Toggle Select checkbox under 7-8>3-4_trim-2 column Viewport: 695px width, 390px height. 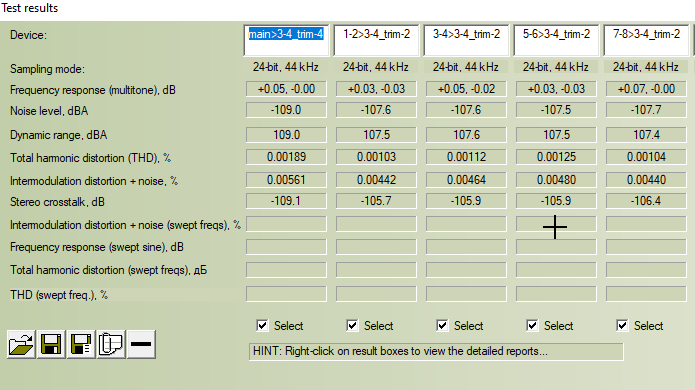coord(622,326)
